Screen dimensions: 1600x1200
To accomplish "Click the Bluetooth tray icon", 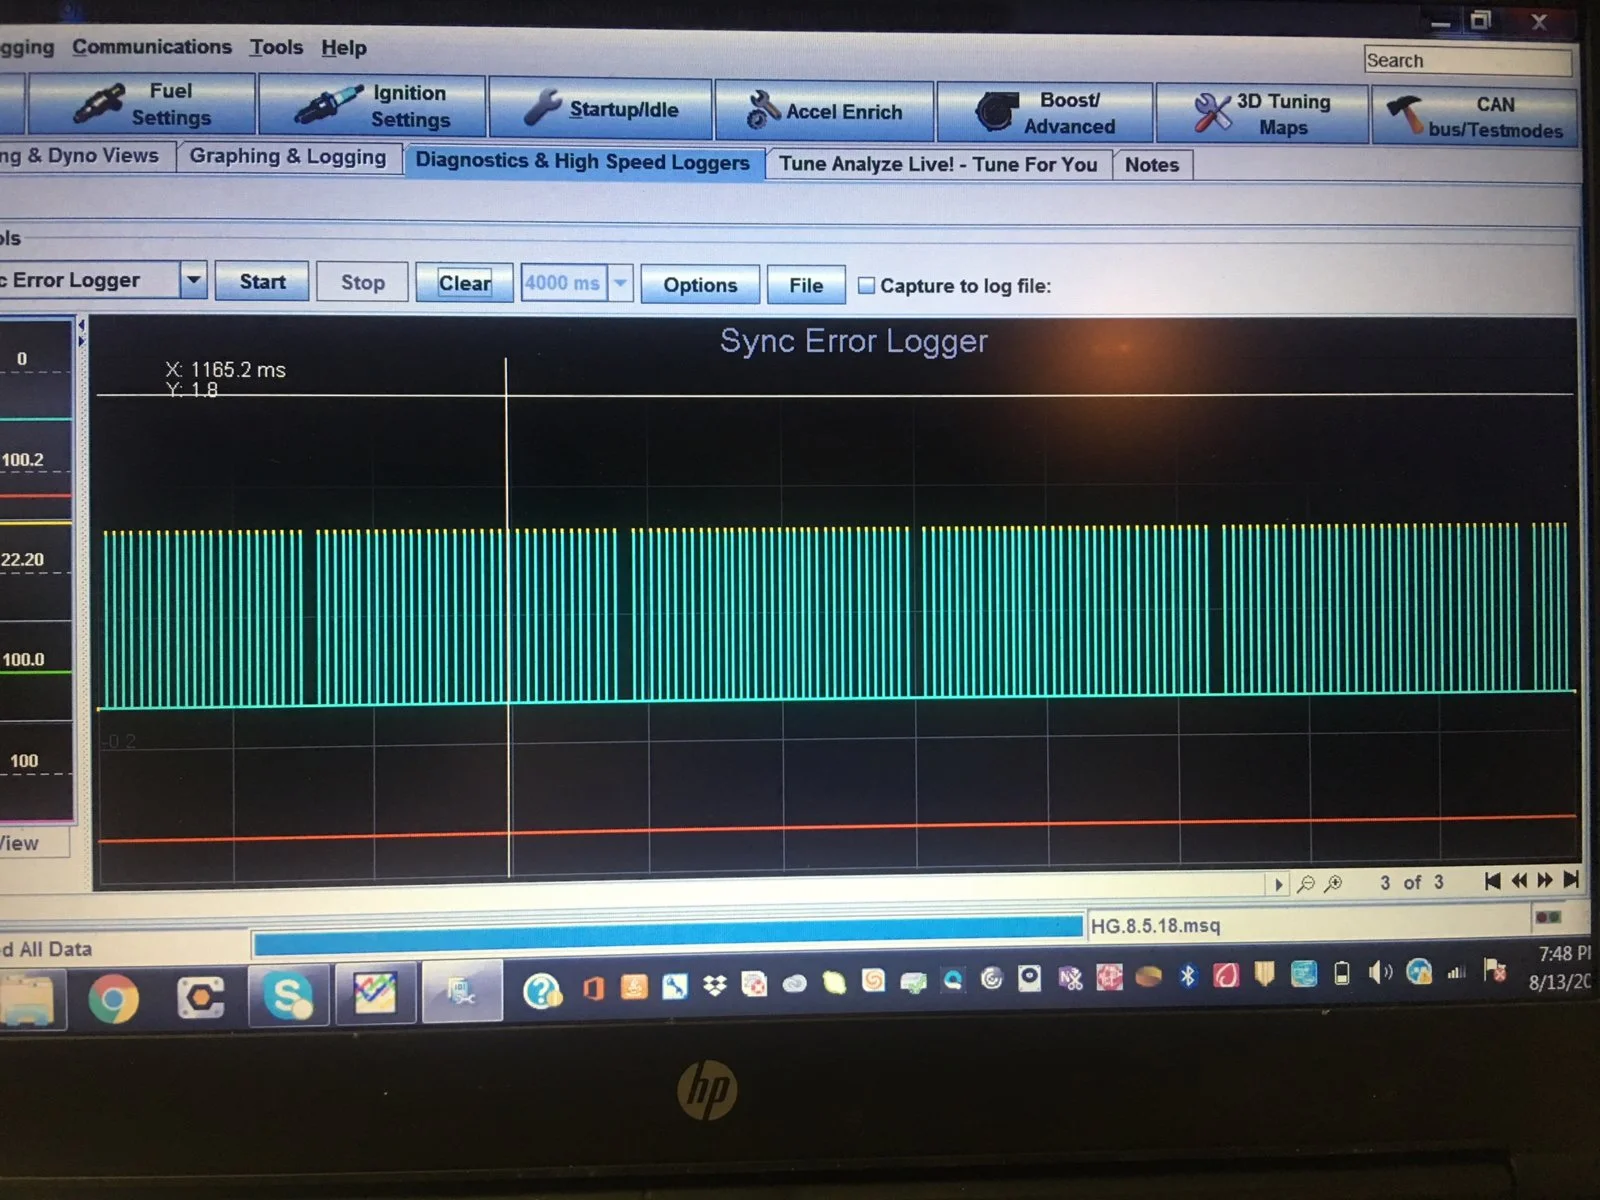I will click(1188, 975).
